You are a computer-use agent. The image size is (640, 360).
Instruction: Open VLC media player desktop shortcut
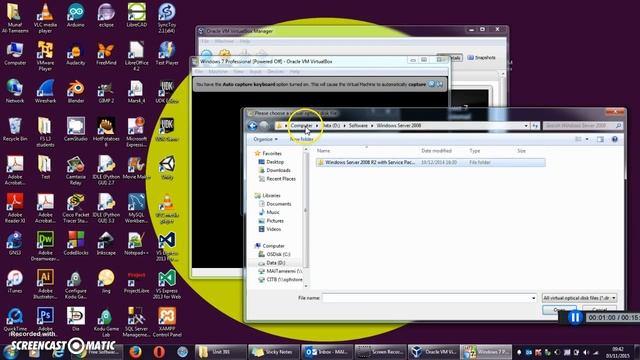[x=45, y=18]
